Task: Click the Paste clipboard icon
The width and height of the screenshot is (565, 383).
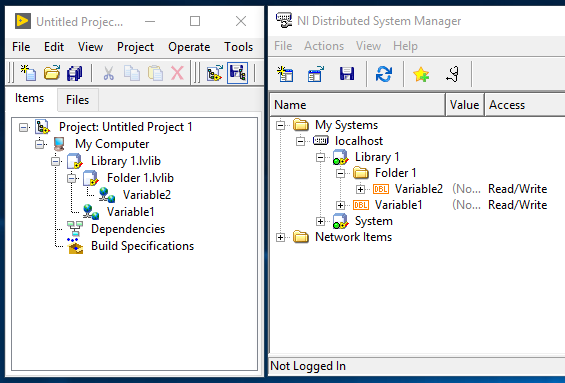Action: pyautogui.click(x=155, y=73)
